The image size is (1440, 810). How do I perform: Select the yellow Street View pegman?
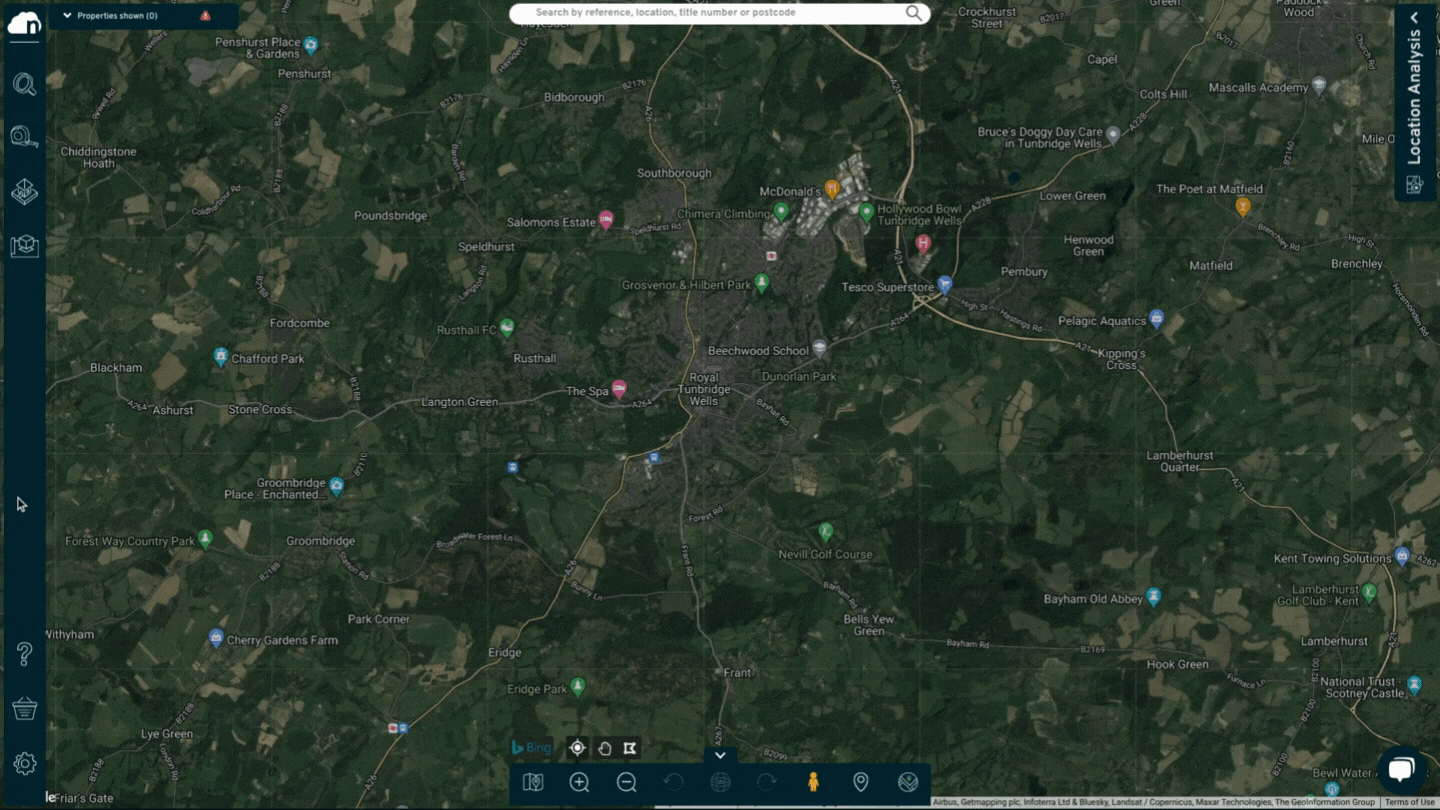813,782
